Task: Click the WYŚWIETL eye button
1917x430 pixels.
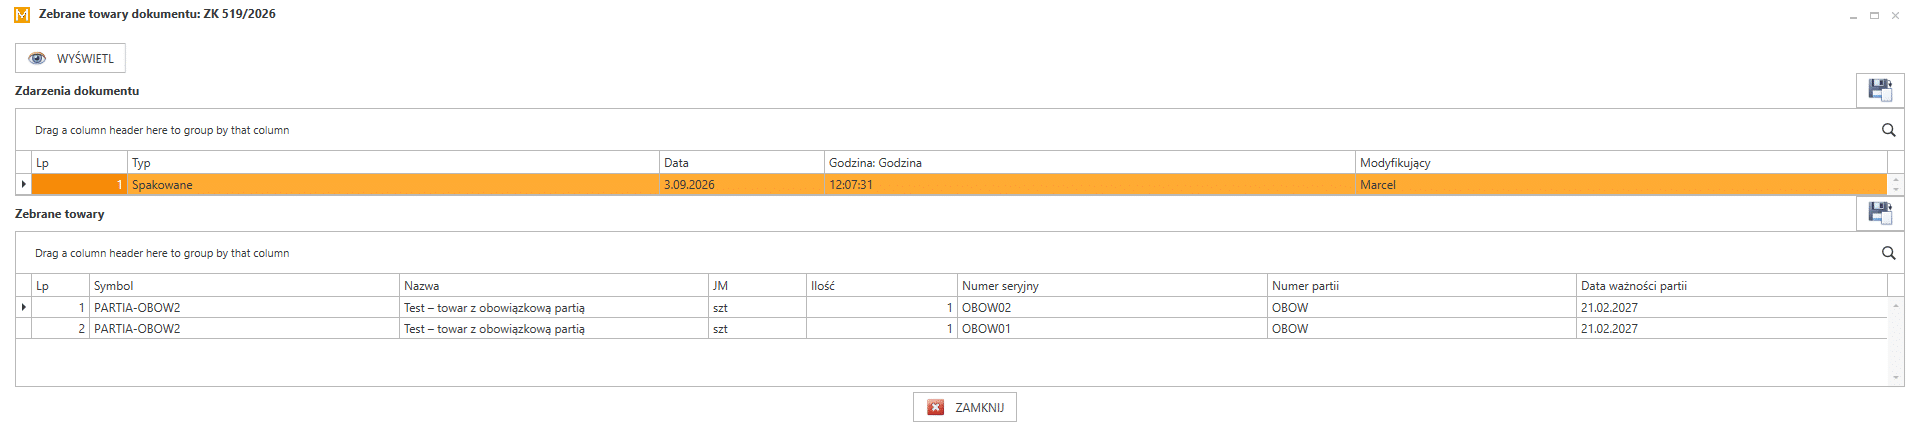Action: click(x=70, y=58)
